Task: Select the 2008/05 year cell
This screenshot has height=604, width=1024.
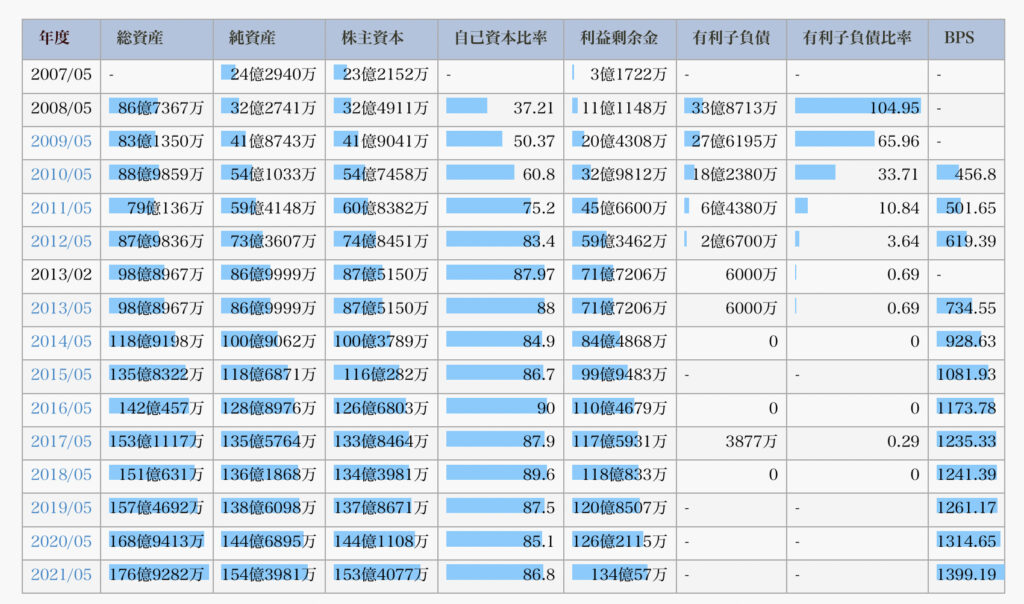Action: (61, 108)
